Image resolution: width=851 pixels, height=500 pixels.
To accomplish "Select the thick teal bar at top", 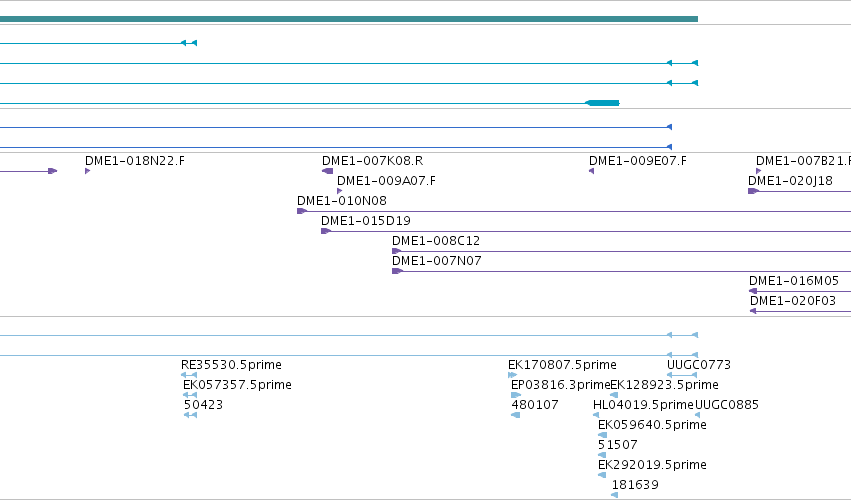I will click(349, 19).
